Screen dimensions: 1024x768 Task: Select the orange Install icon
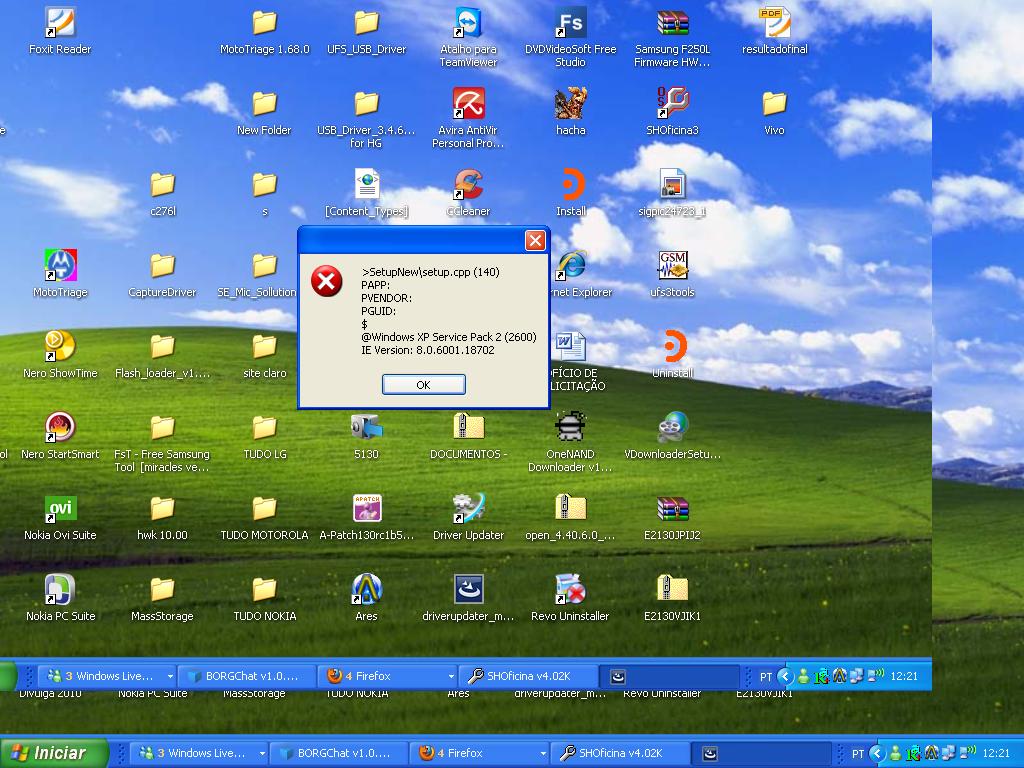[572, 184]
